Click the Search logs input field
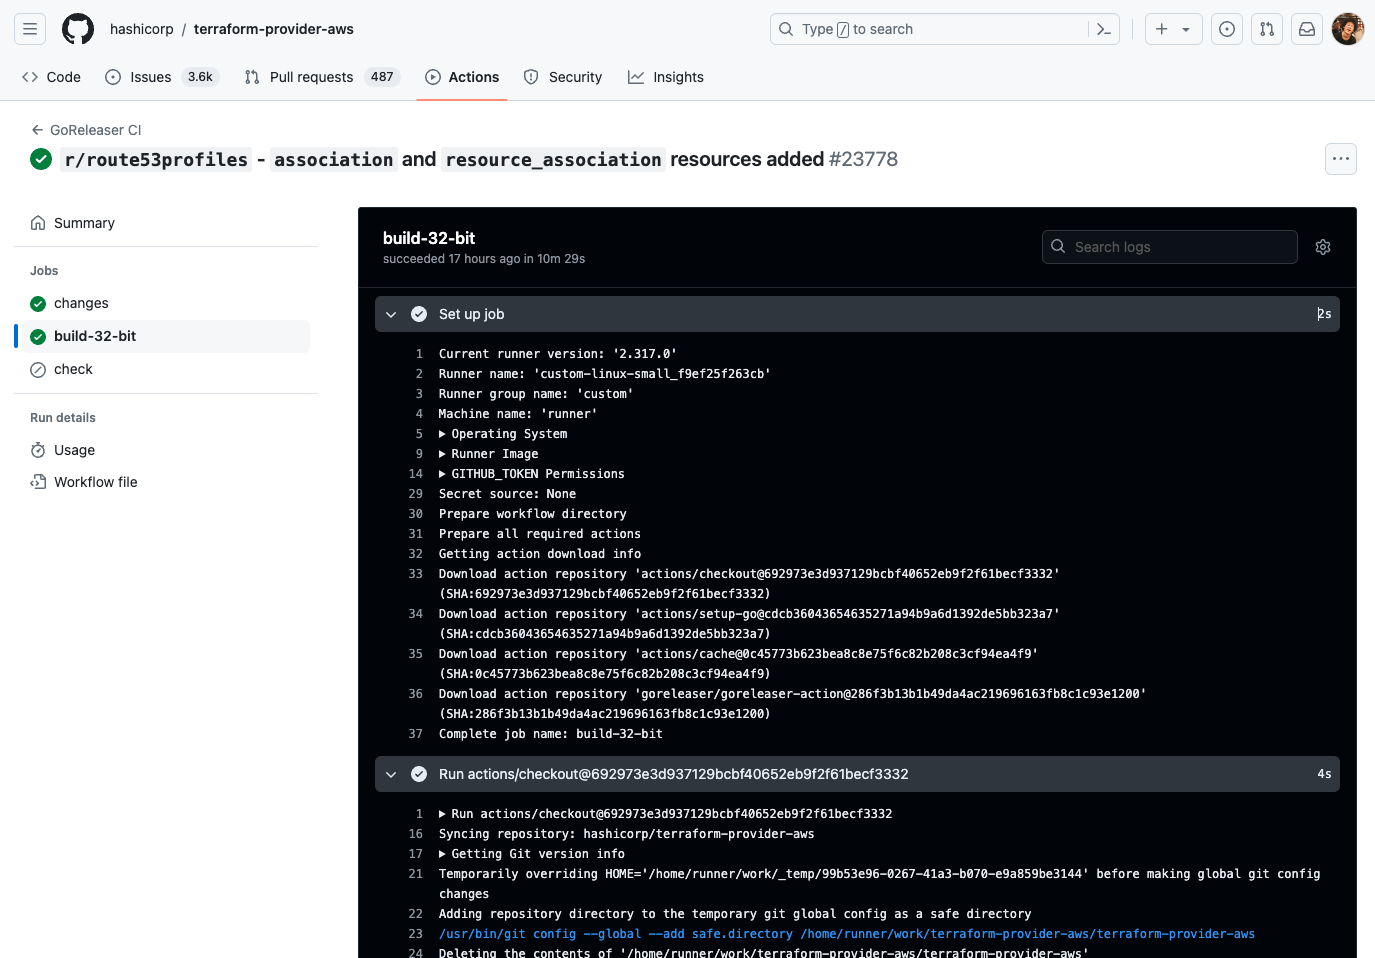This screenshot has width=1375, height=958. 1168,246
